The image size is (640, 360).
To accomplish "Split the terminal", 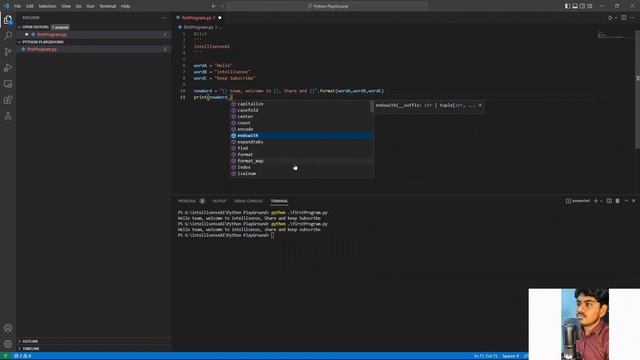I will click(609, 201).
